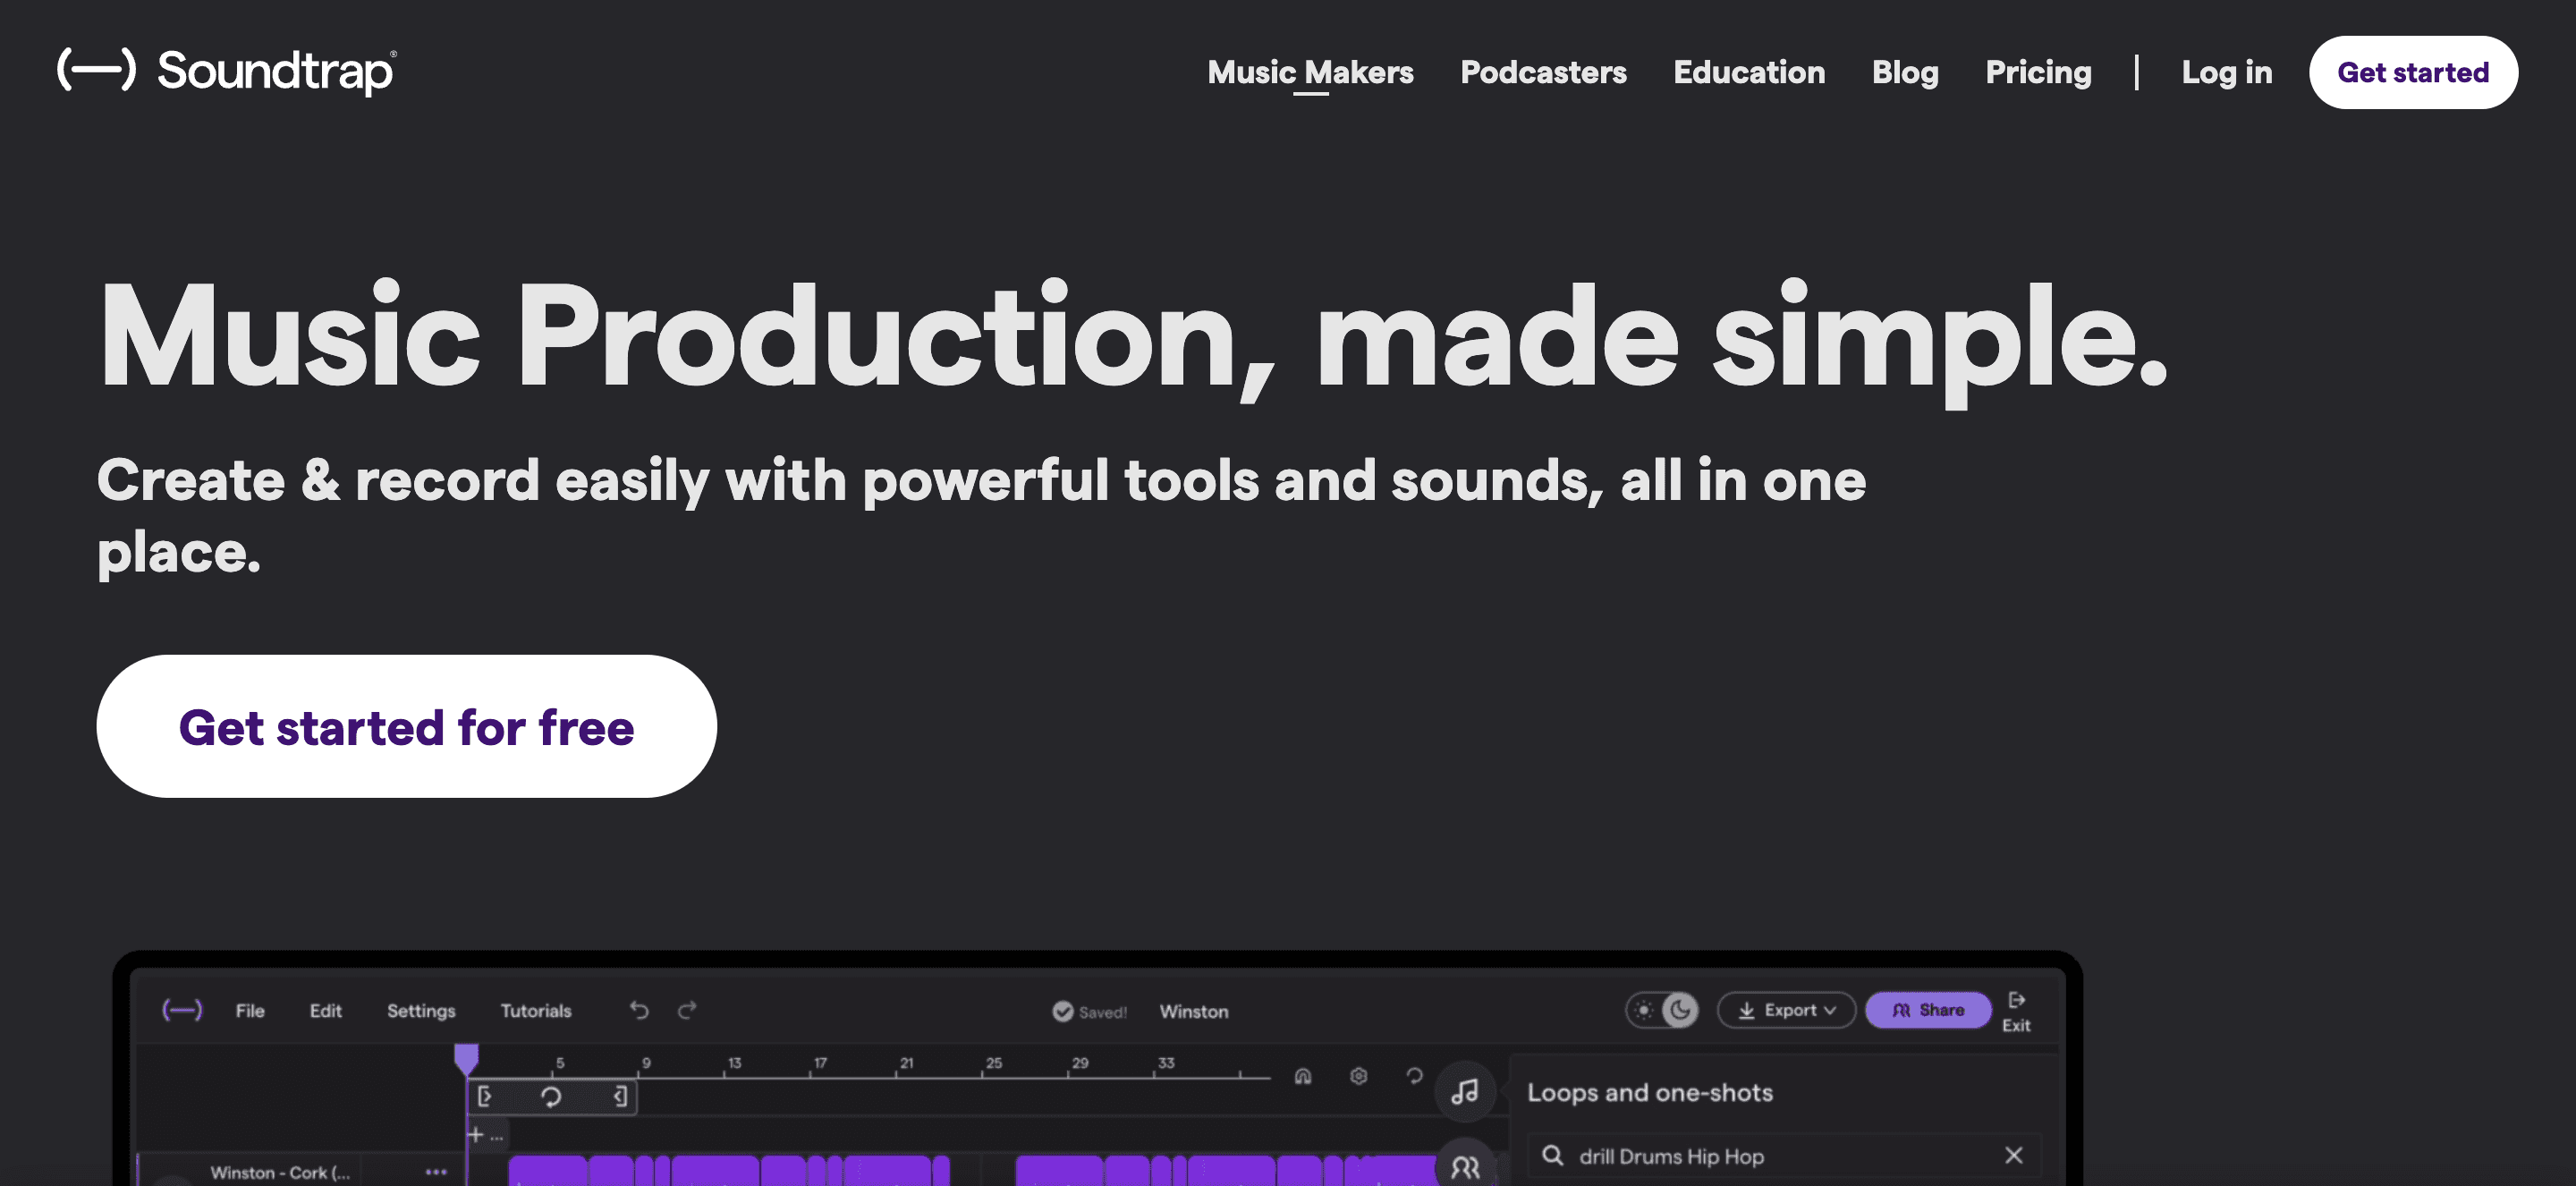Click the purple Share button
Image resolution: width=2576 pixels, height=1186 pixels.
(1928, 1010)
